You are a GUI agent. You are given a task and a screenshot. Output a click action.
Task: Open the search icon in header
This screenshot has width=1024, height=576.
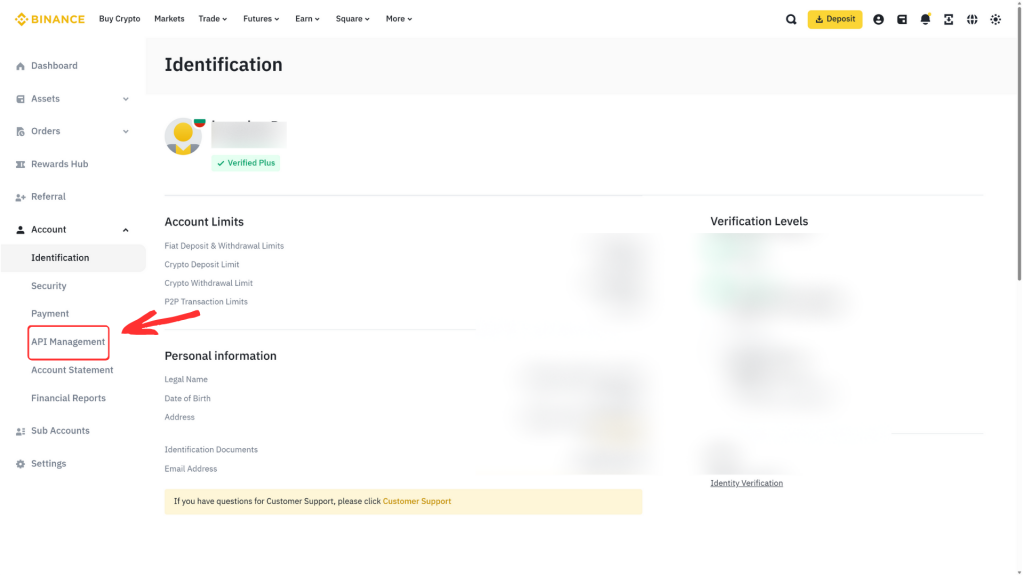(791, 20)
